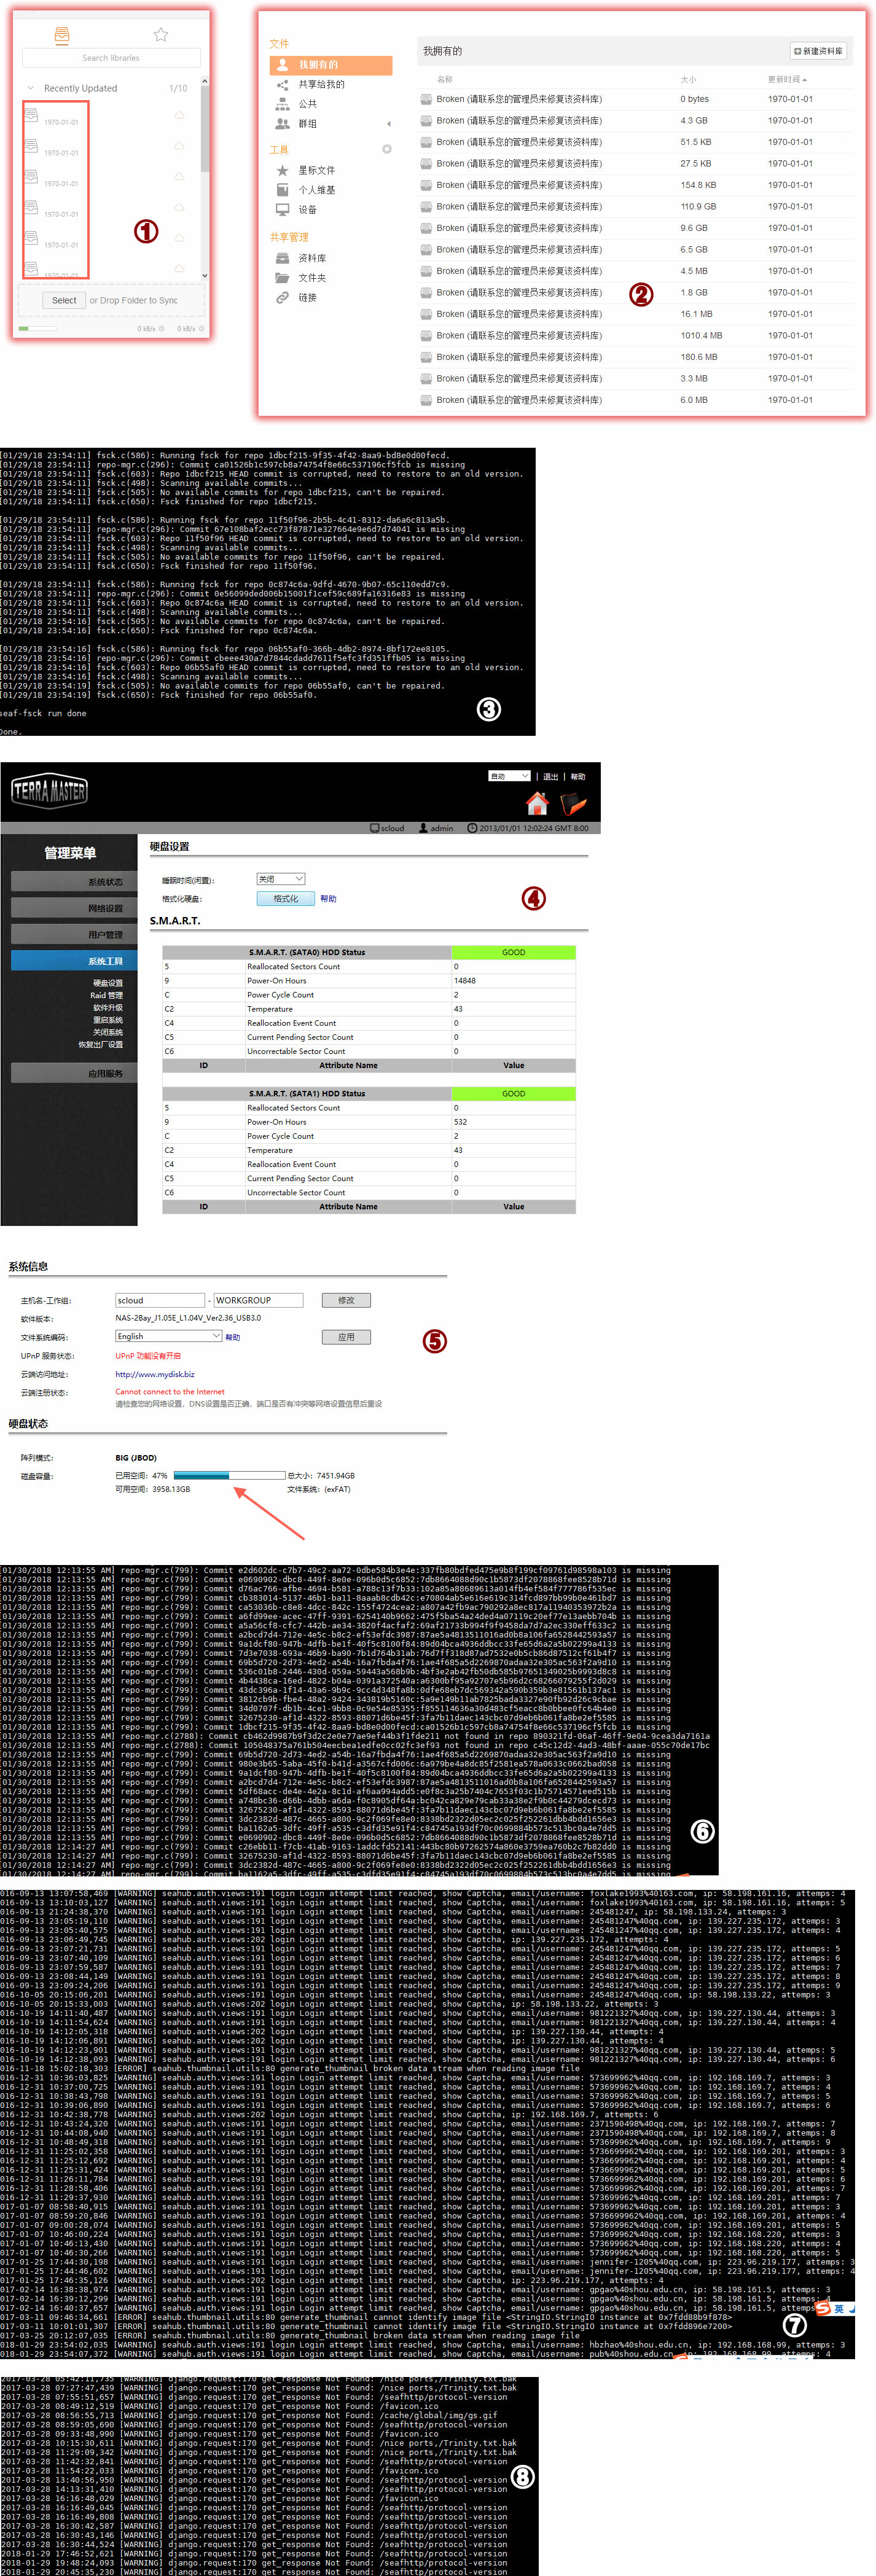Expand the 群组 arrow in sidebar

click(388, 124)
